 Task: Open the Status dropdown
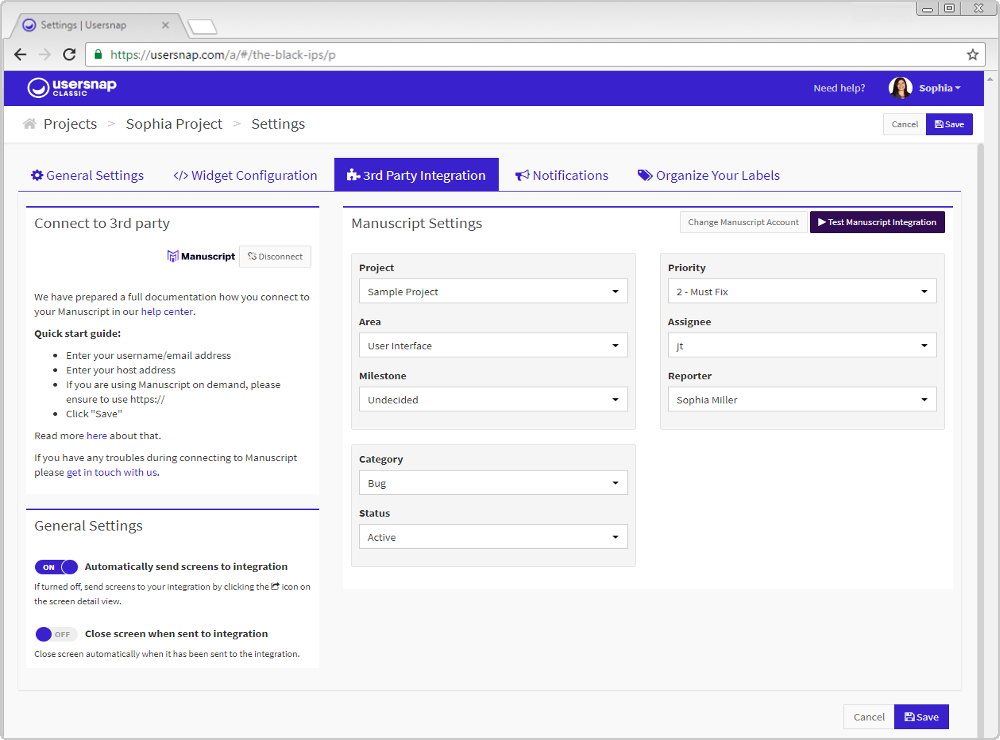pos(493,537)
